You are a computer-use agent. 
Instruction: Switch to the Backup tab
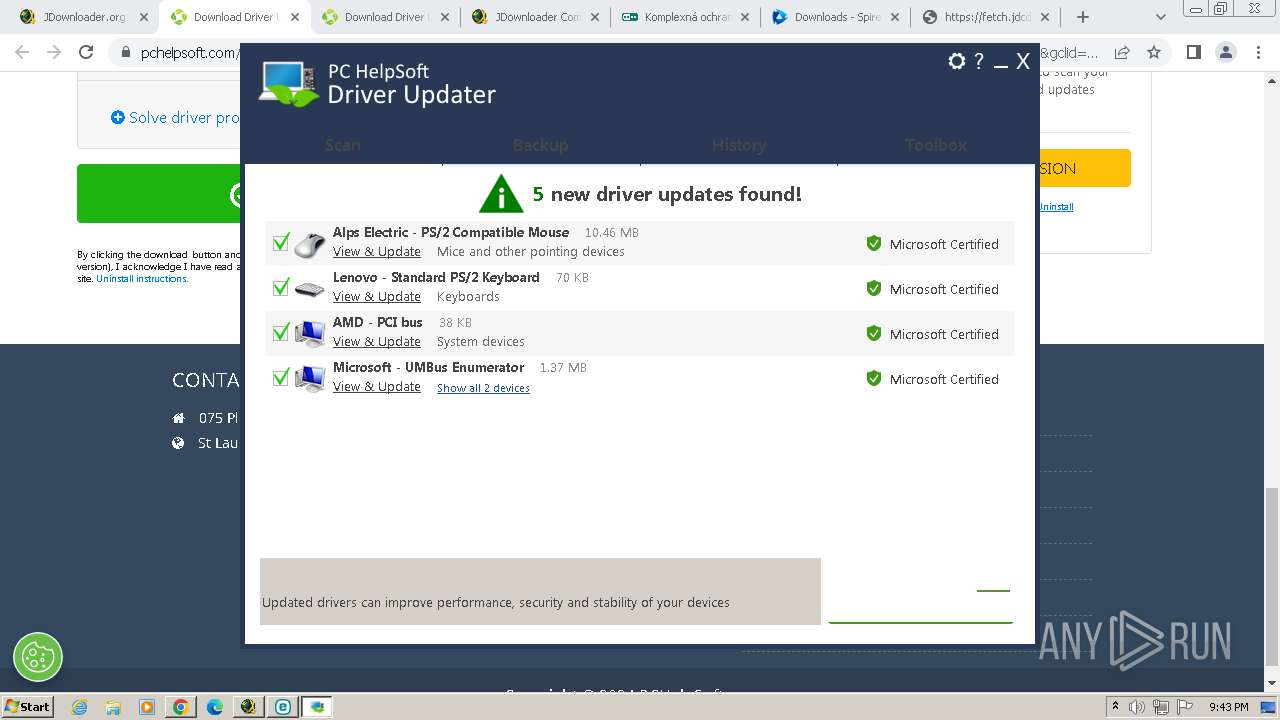(x=540, y=145)
